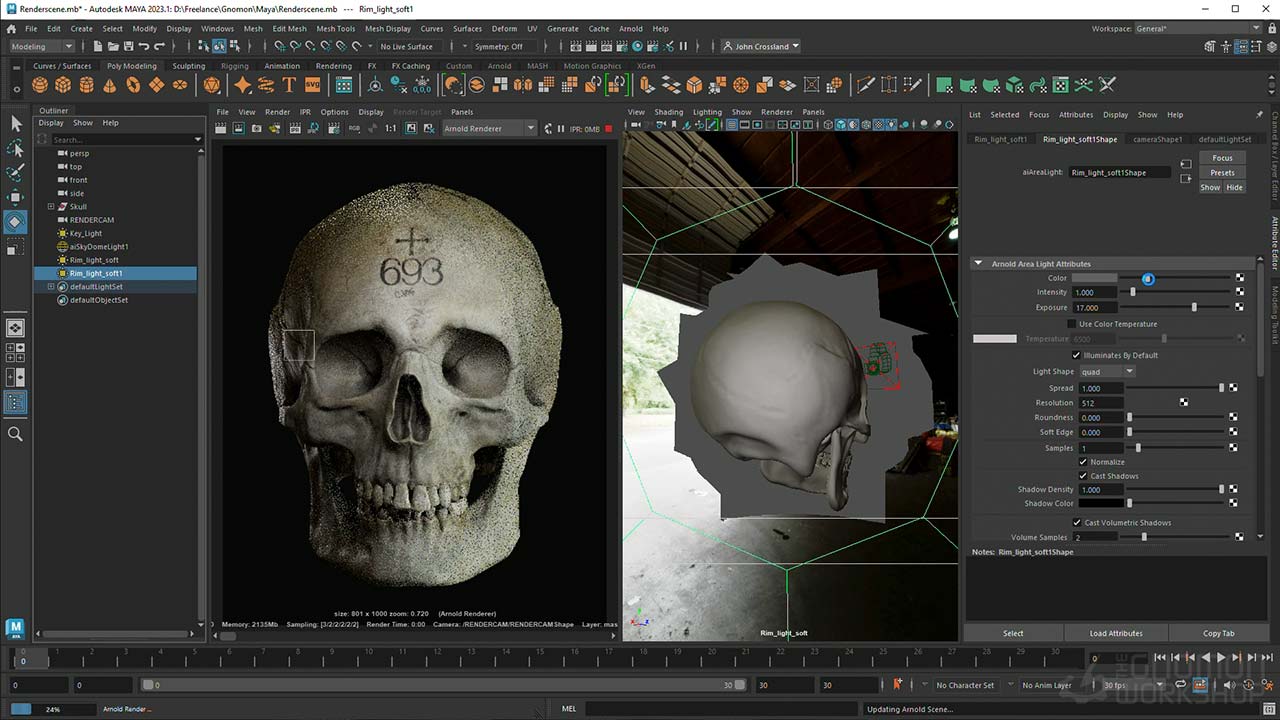Image resolution: width=1280 pixels, height=720 pixels.
Task: Click the light Color swatch
Action: tap(1094, 278)
